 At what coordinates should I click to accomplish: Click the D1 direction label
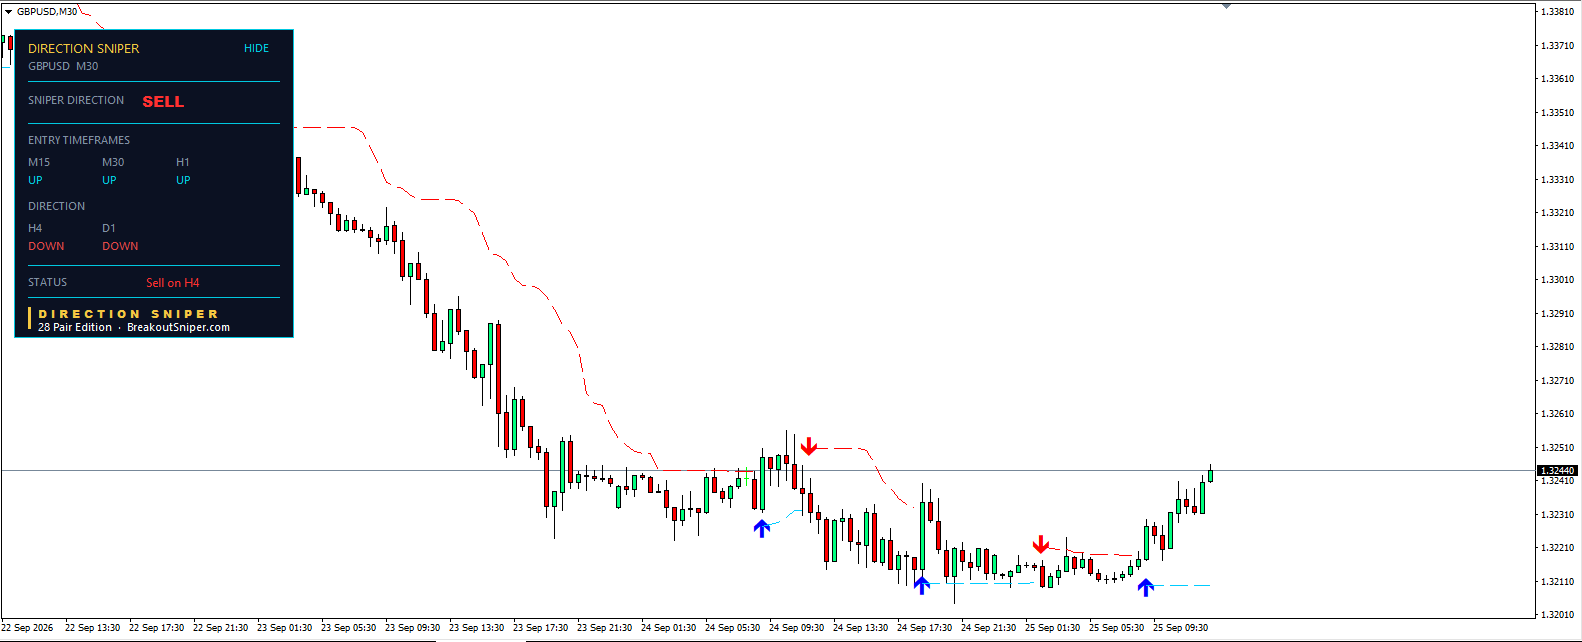tap(109, 228)
